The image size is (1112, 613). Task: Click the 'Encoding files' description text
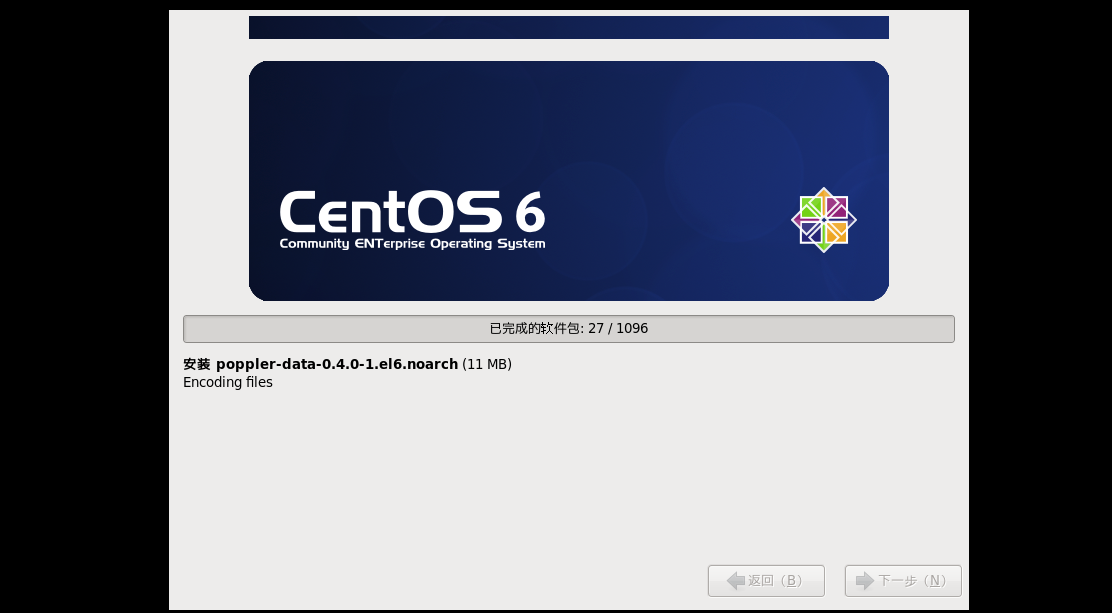[228, 382]
